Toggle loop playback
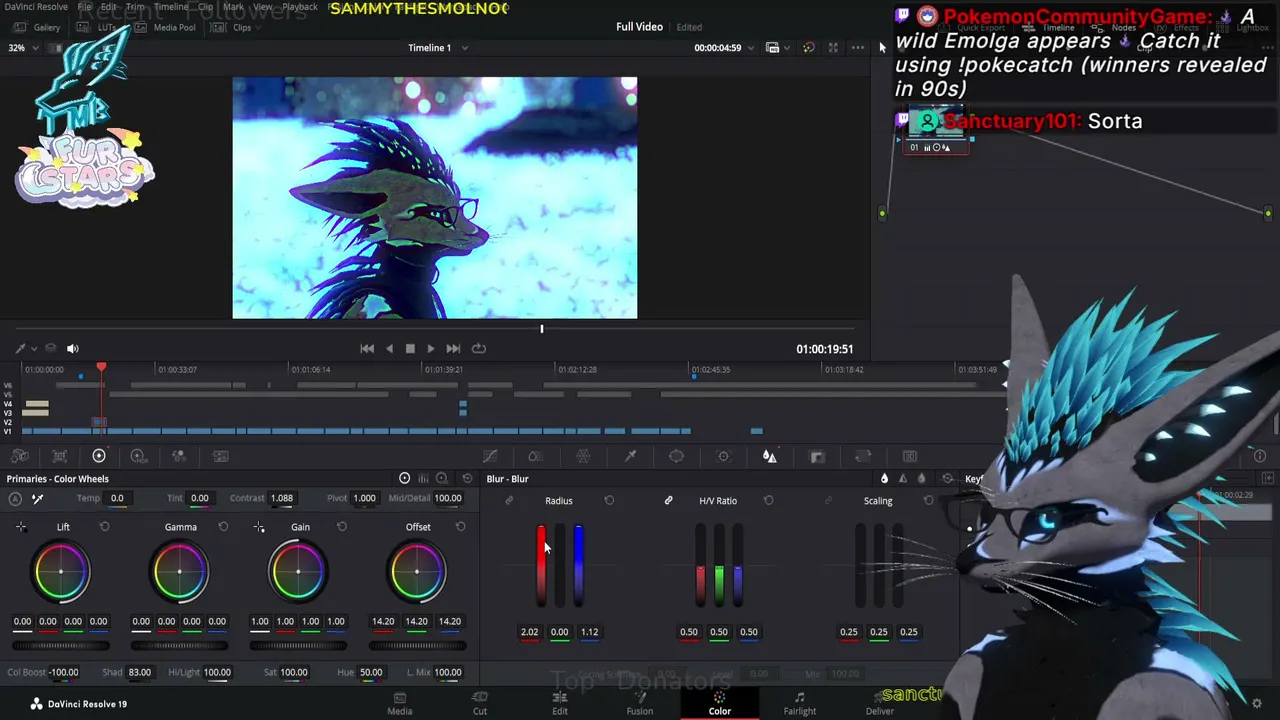The width and height of the screenshot is (1280, 720). pos(479,348)
